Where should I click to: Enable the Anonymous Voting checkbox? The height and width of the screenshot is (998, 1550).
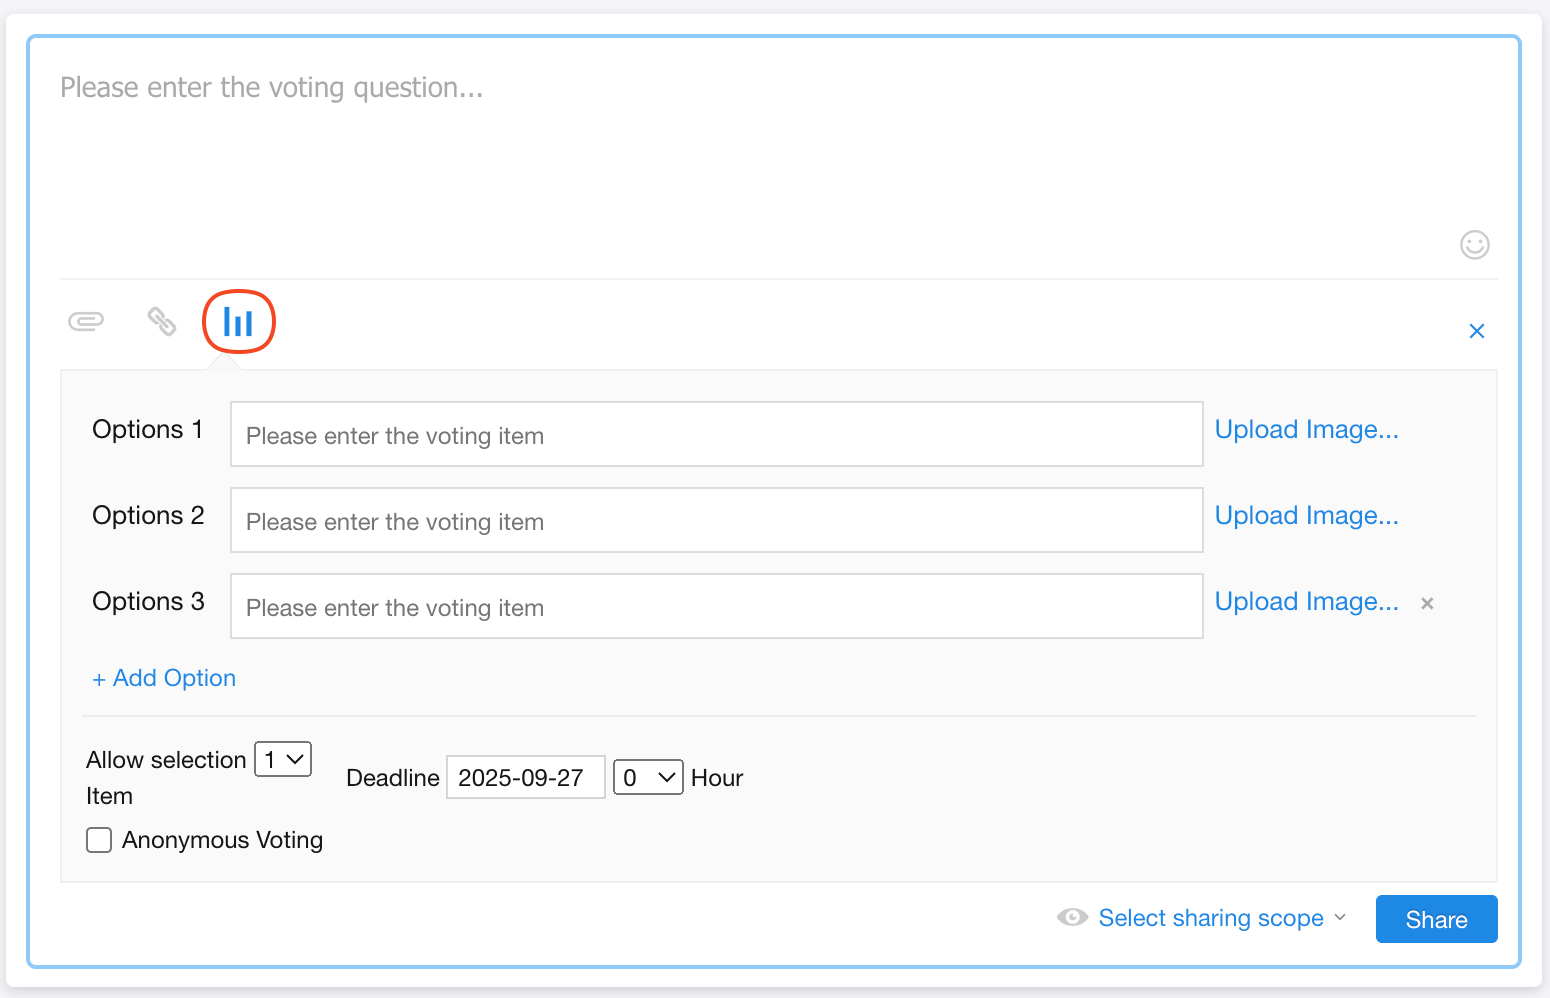coord(99,840)
